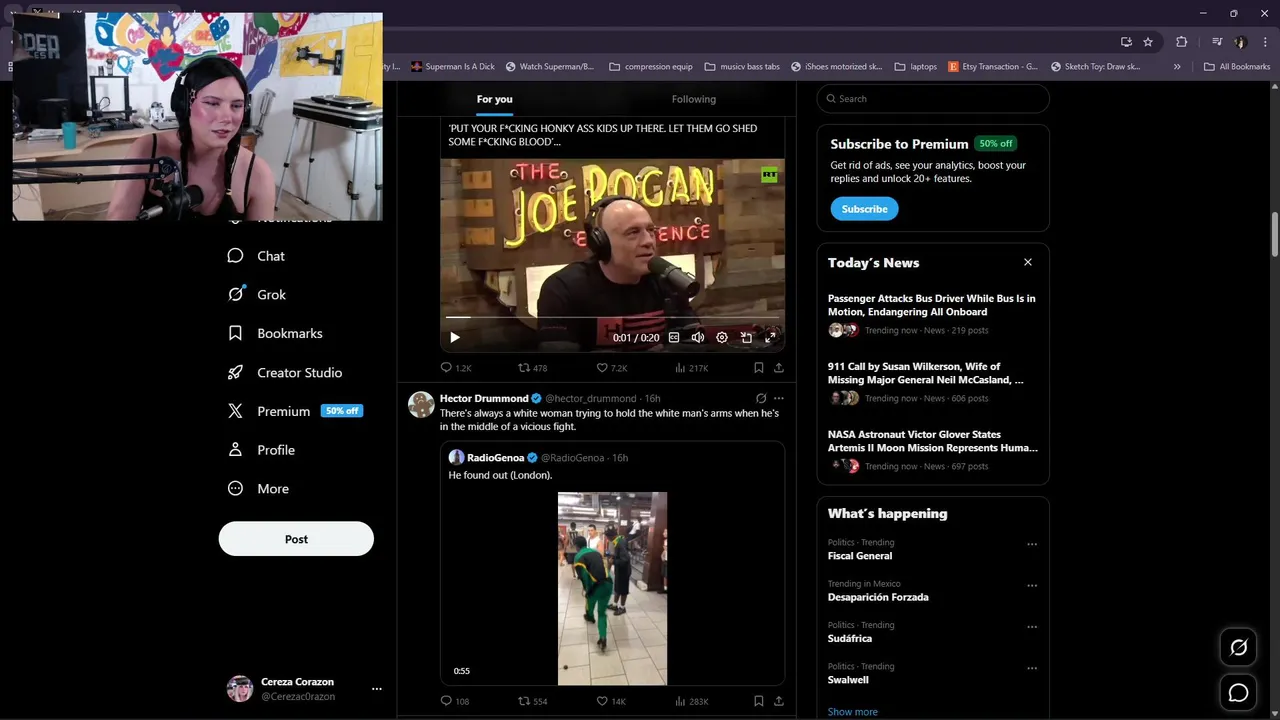Bookmark the Joe Rogan video post
This screenshot has width=1280, height=720.
(758, 368)
